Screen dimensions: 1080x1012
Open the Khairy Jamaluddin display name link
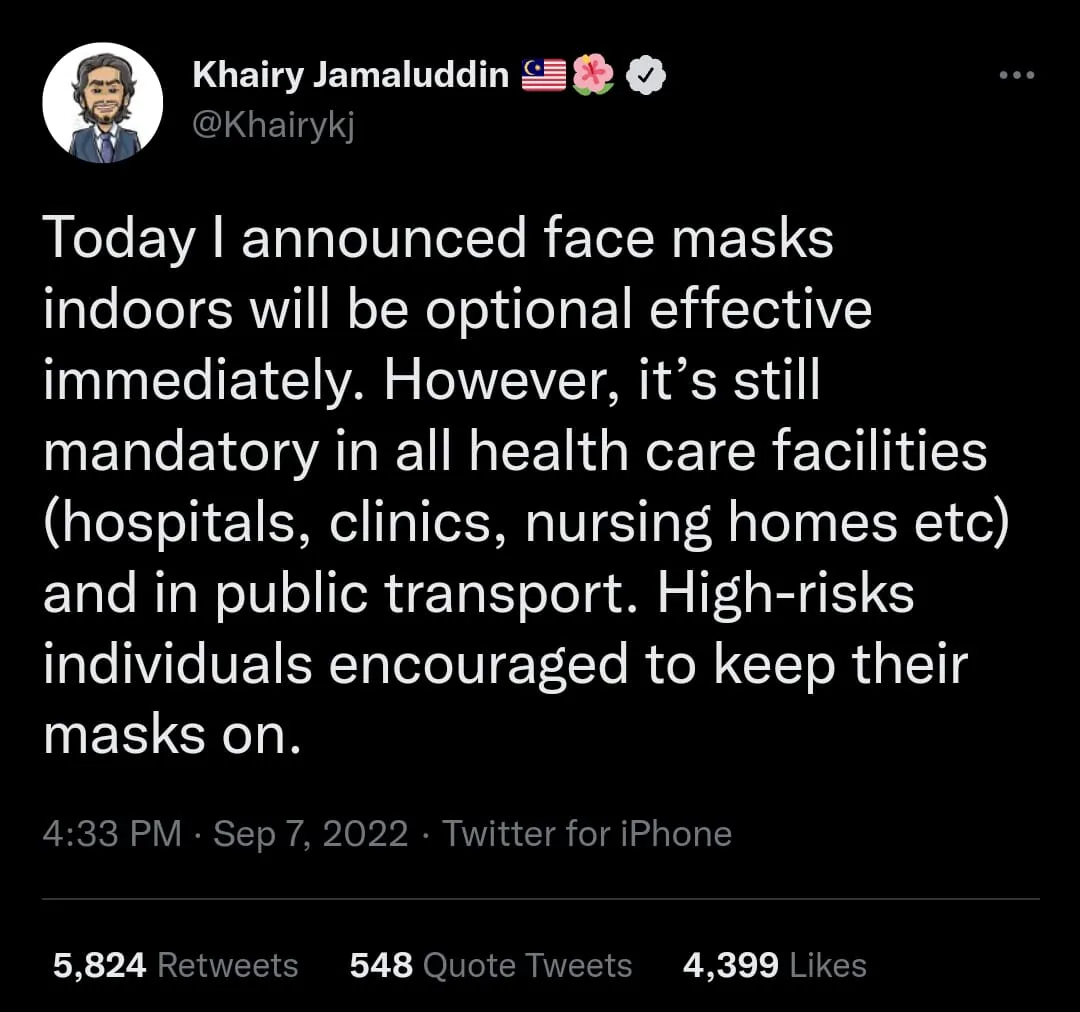[x=350, y=75]
